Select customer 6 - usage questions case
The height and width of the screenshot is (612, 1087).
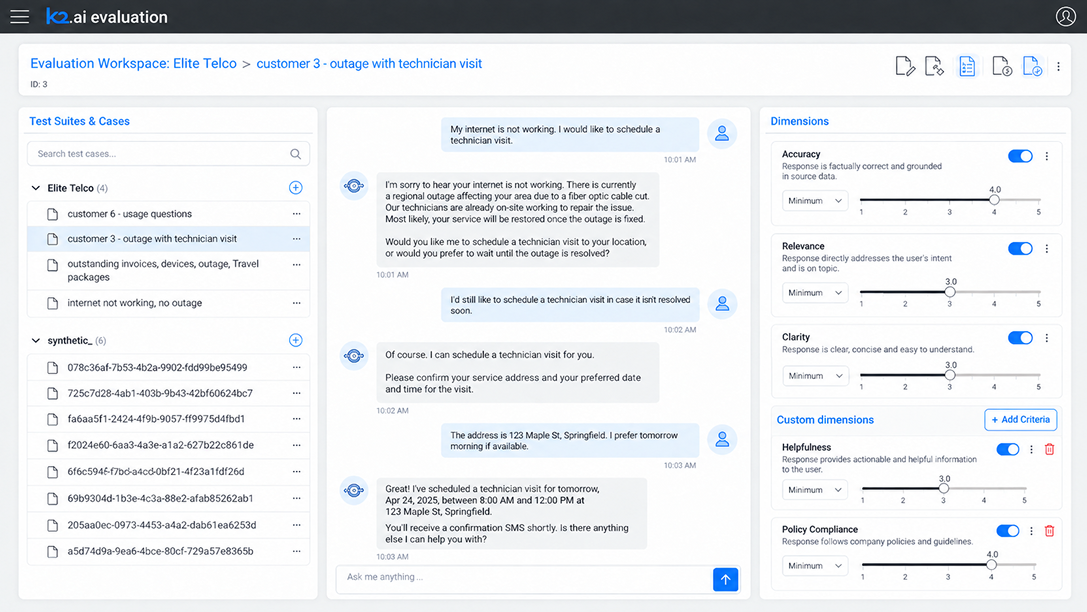click(x=168, y=214)
